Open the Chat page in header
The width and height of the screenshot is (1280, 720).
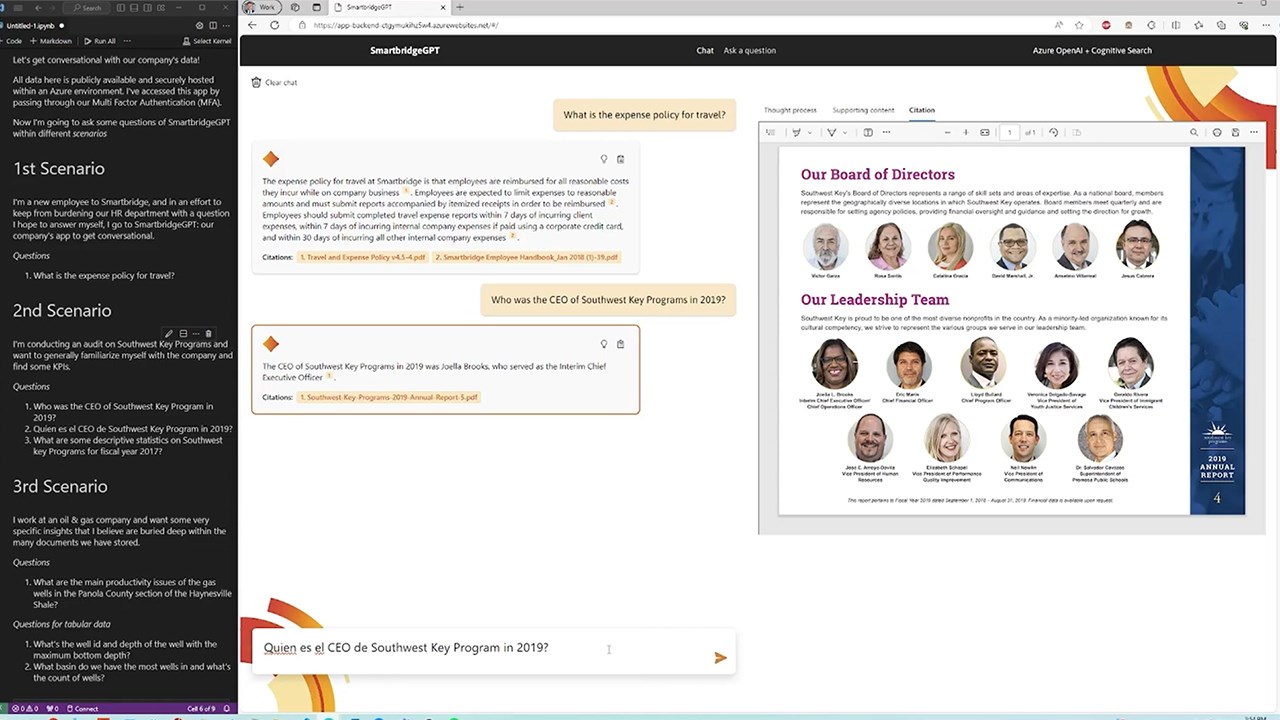705,50
